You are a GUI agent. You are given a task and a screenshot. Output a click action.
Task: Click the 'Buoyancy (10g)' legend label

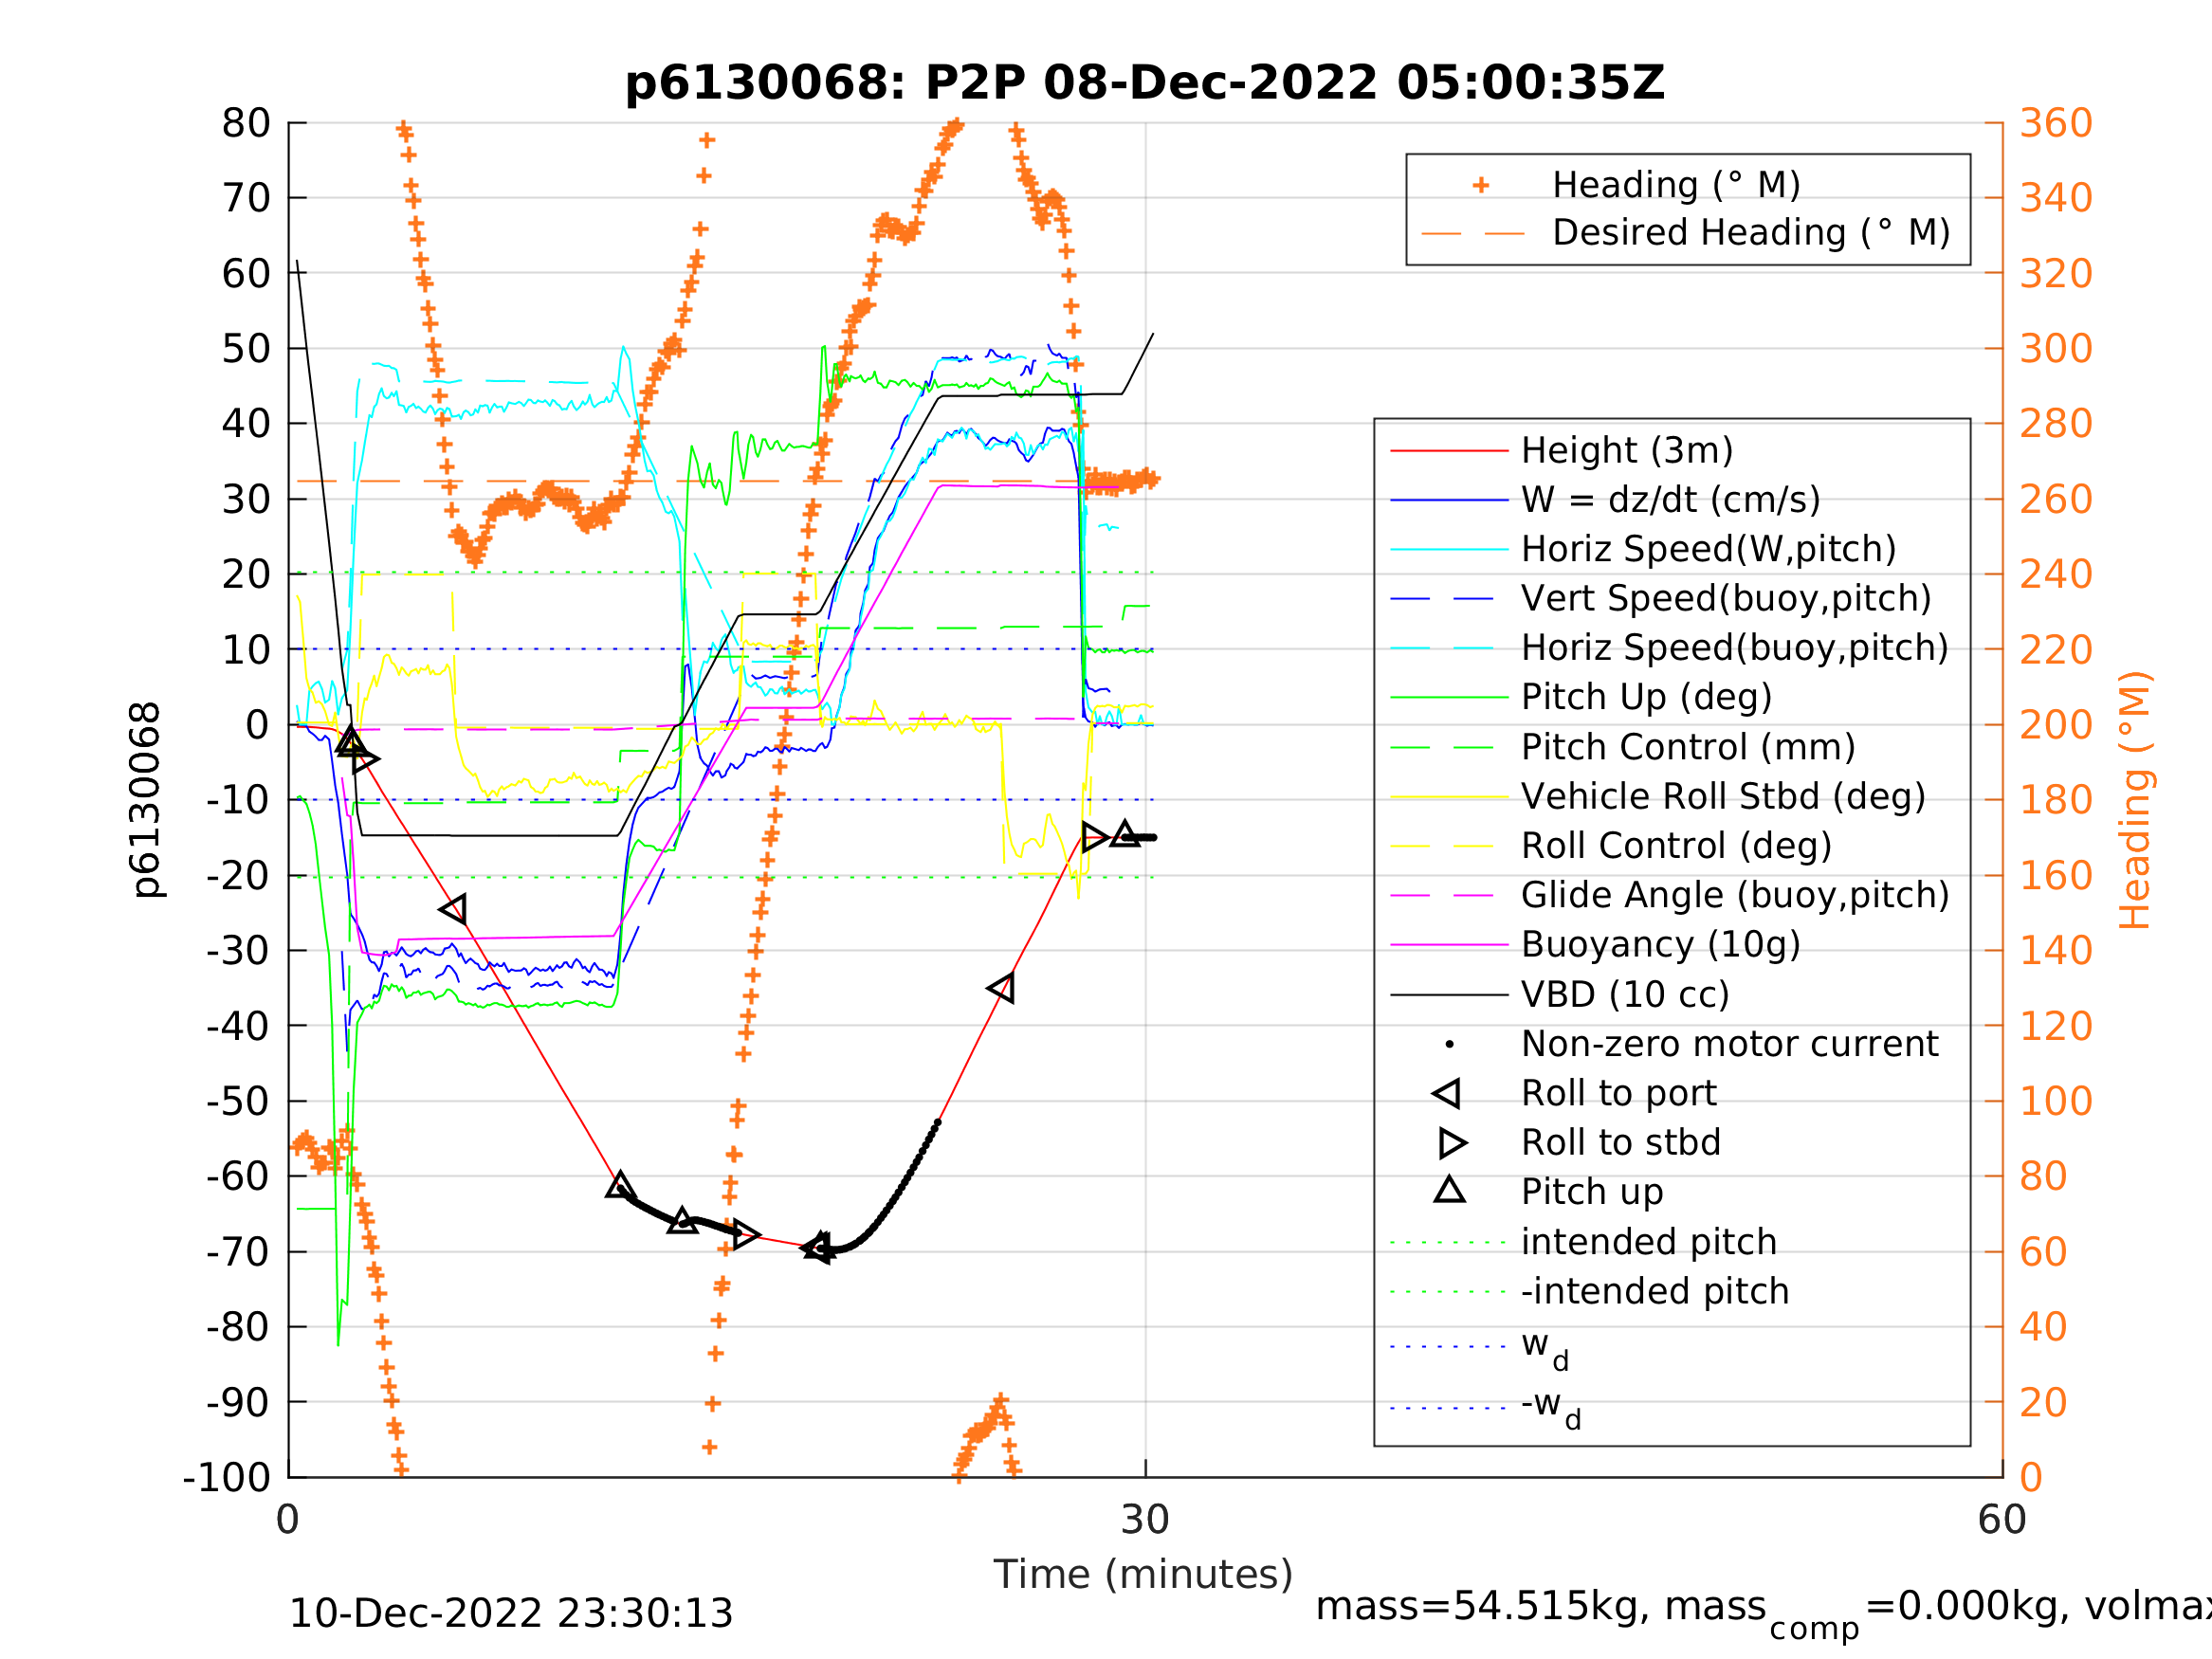1660,944
